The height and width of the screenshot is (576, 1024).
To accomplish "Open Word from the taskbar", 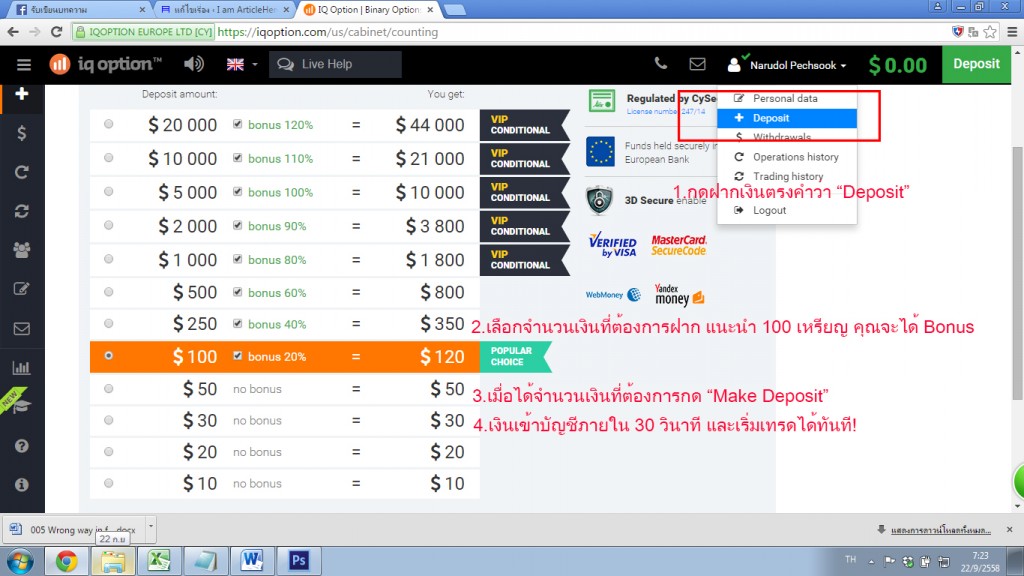I will tap(252, 561).
